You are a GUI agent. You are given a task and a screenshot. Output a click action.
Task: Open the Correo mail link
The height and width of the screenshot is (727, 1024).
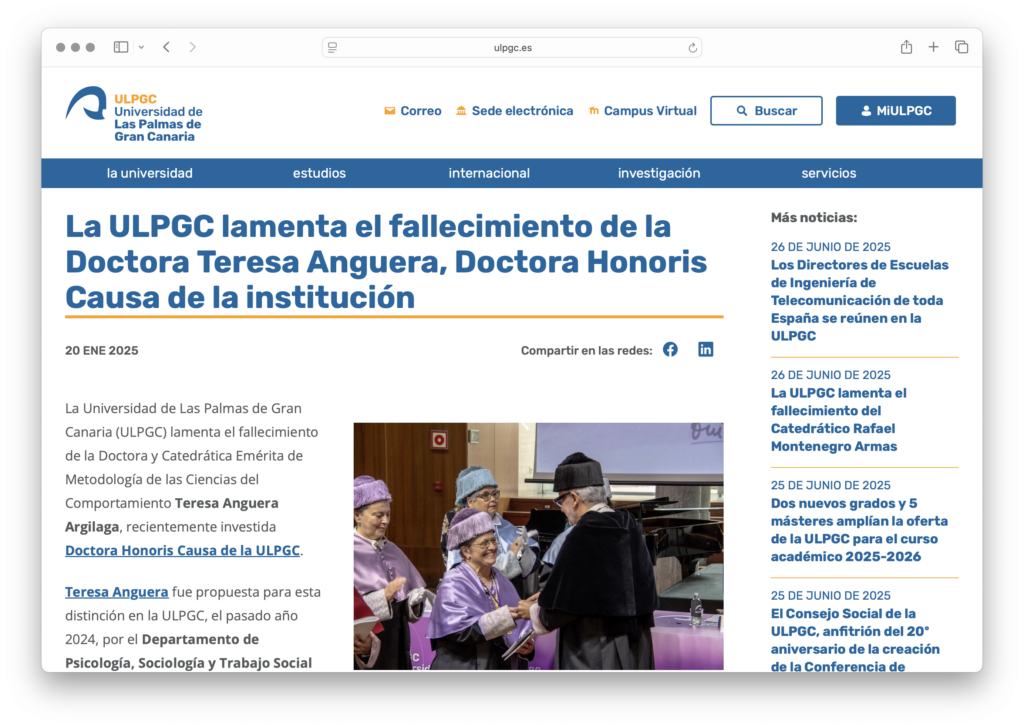413,111
